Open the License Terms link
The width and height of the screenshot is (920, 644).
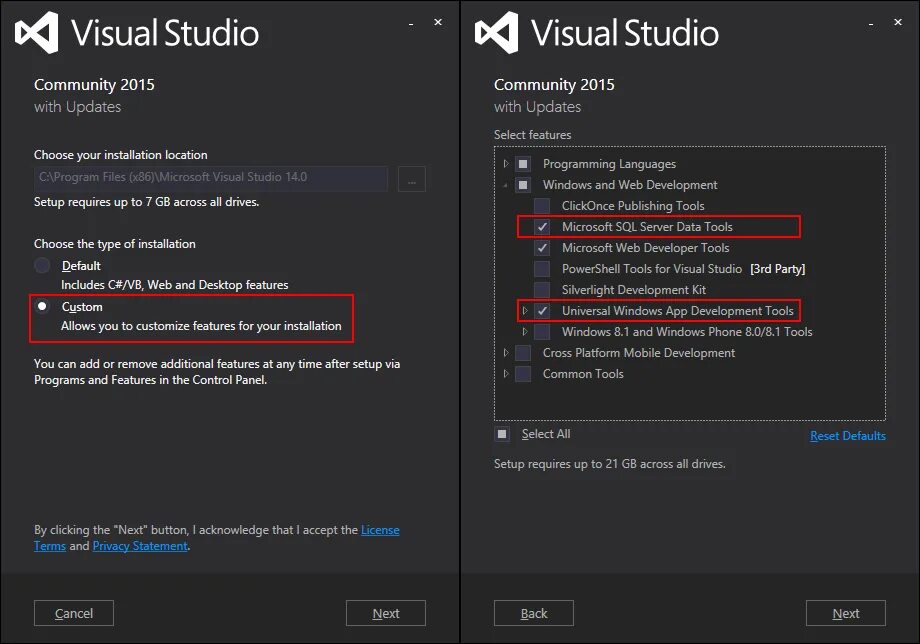pos(380,530)
